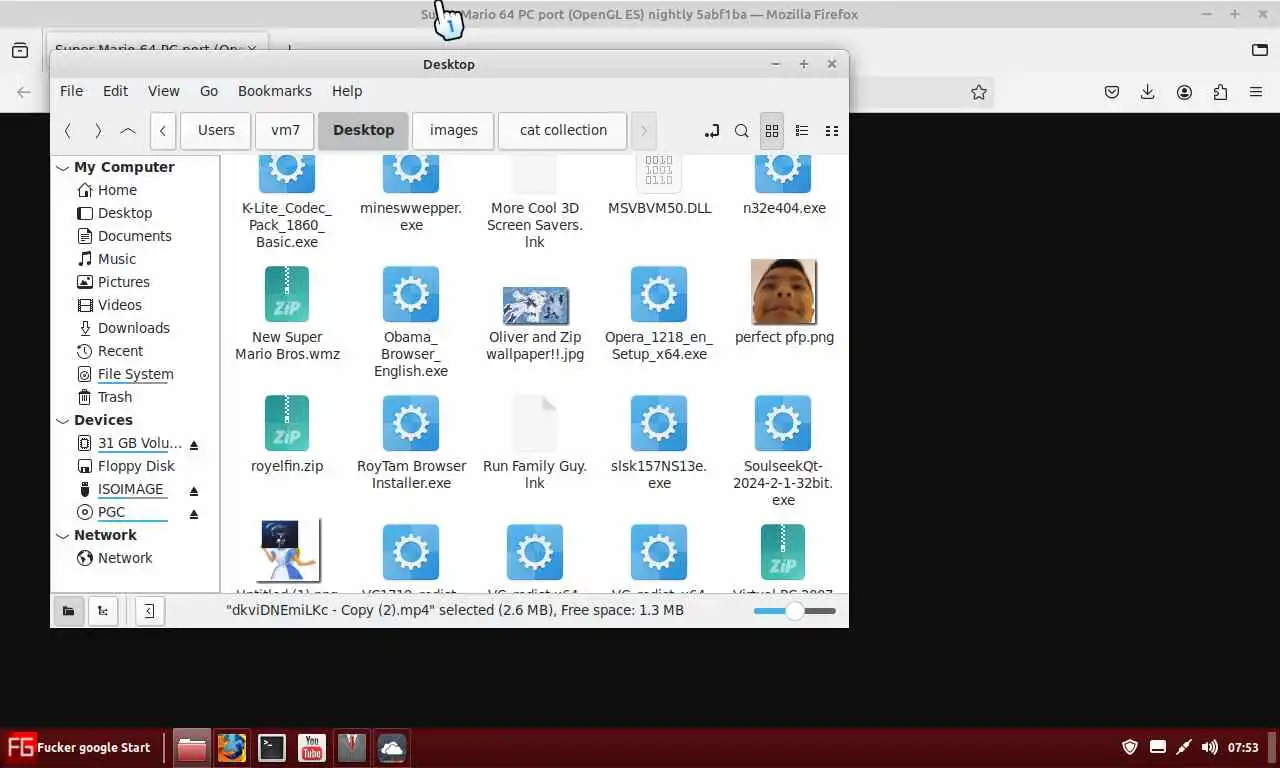
Task: Switch to compact view
Action: coord(832,131)
